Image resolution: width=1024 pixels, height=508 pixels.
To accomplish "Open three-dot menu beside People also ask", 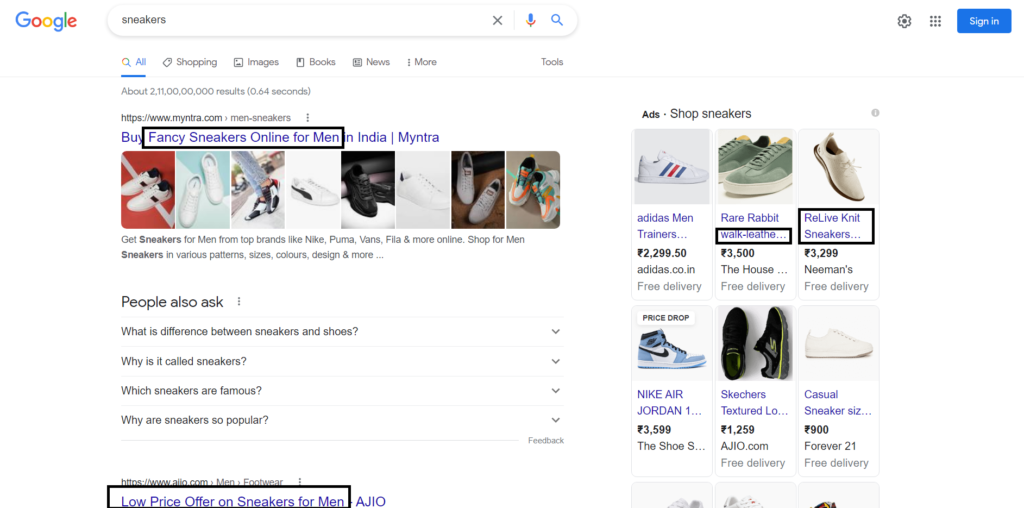I will pyautogui.click(x=239, y=302).
